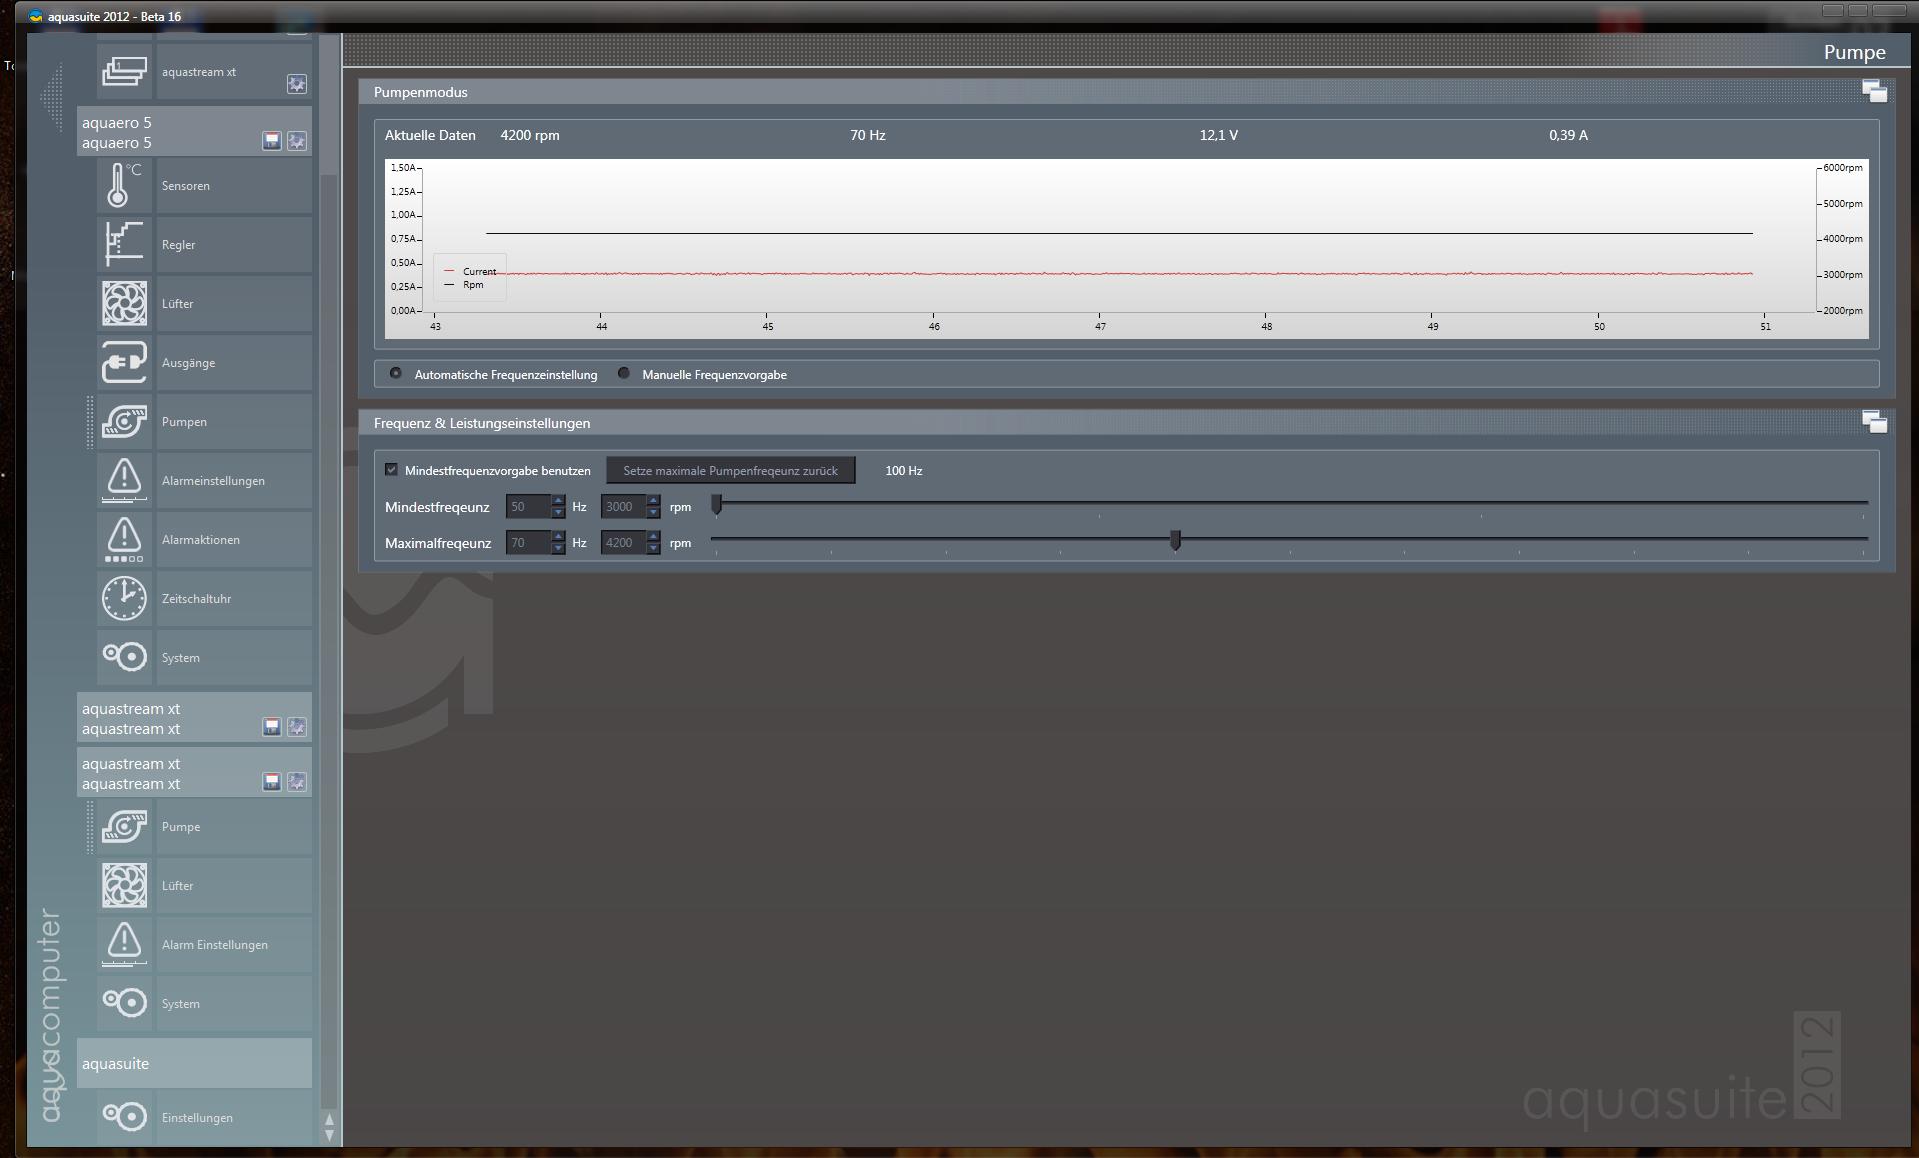1919x1158 pixels.
Task: Click the sidebar scroll down arrow
Action: tap(329, 1136)
